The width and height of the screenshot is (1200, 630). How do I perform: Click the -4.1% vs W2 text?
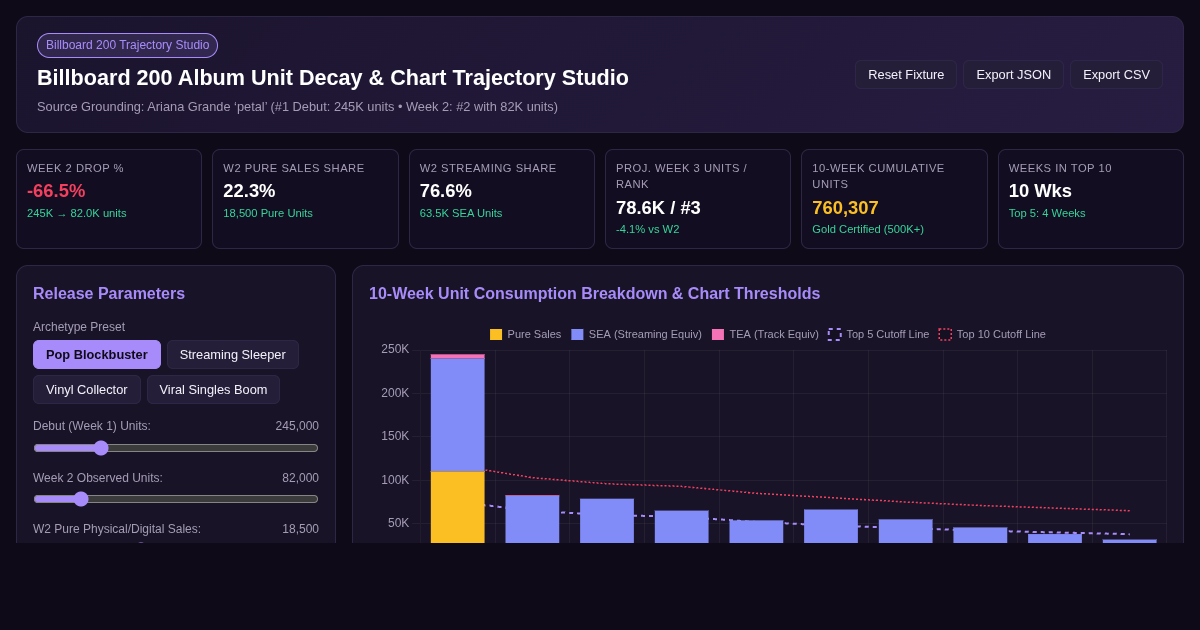point(647,229)
